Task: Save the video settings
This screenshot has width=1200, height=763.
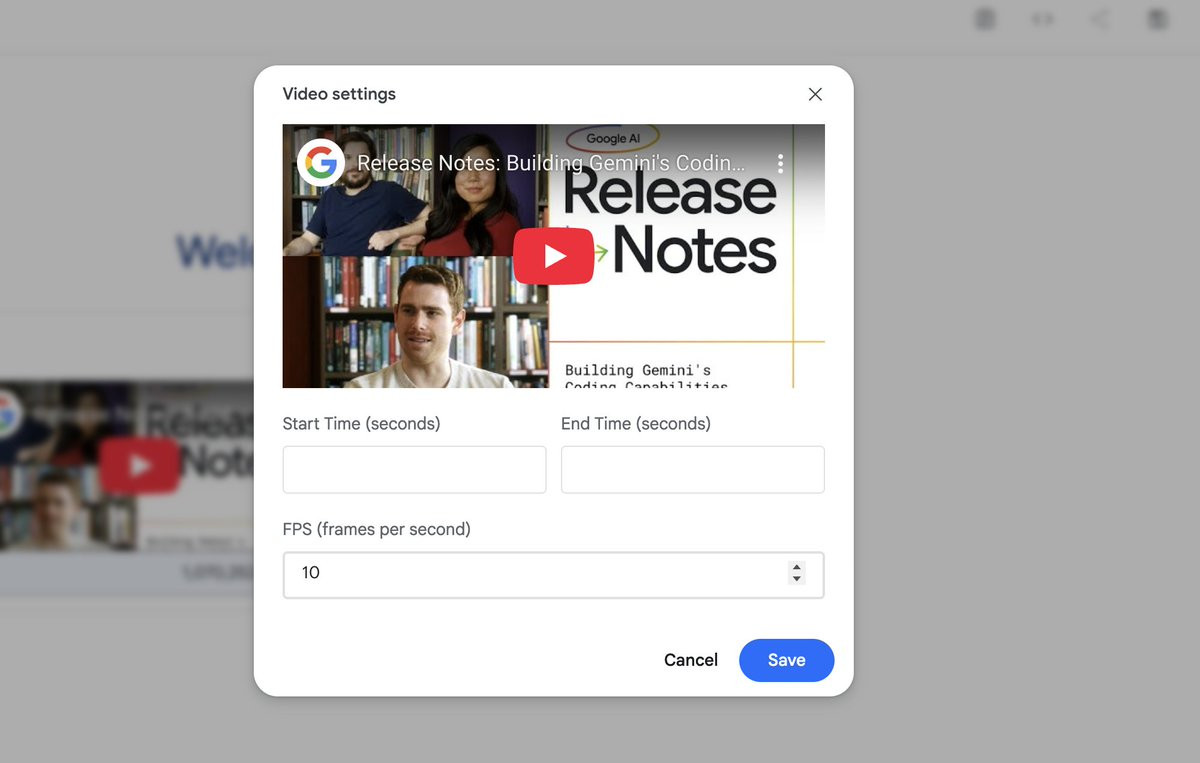Action: 786,660
